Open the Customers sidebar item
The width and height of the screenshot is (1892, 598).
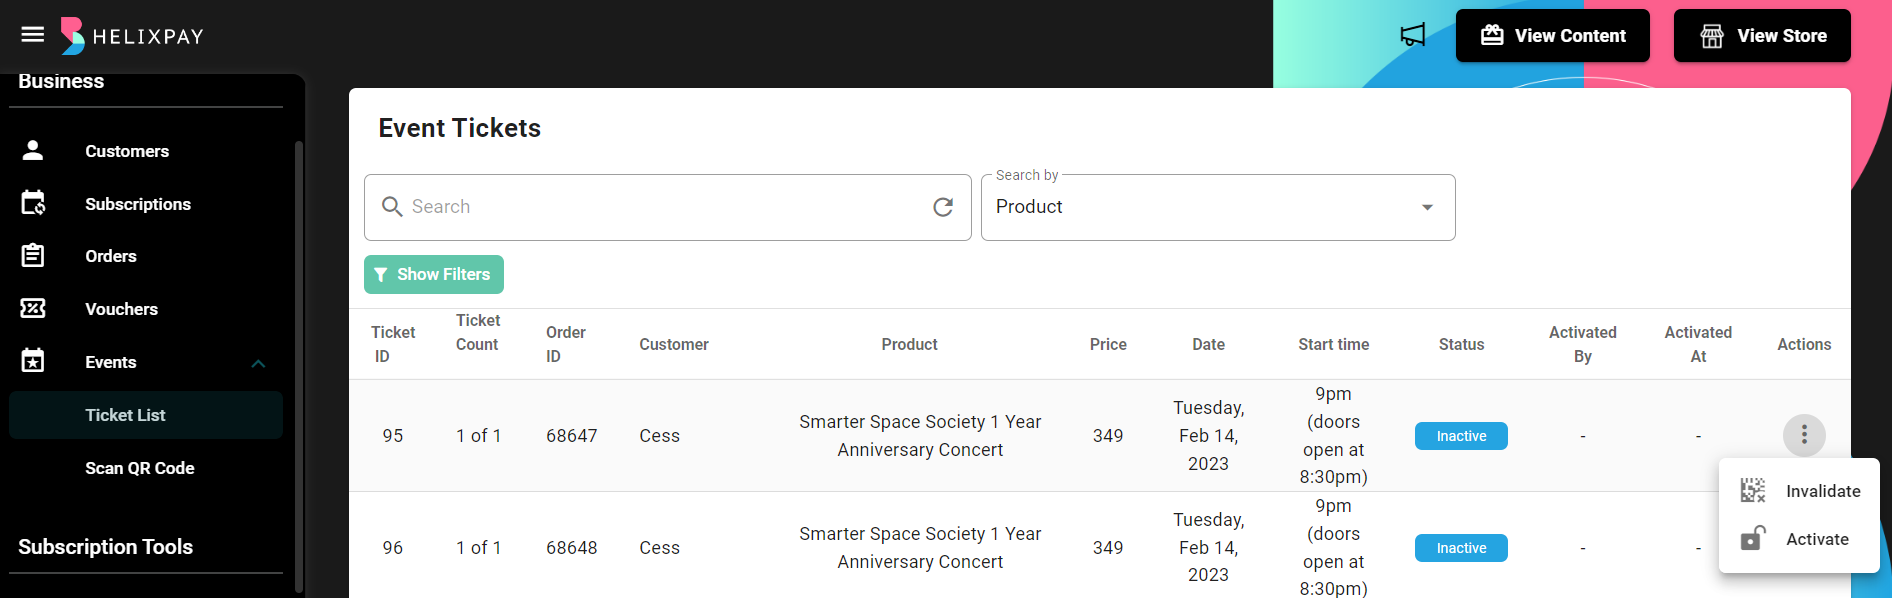126,151
